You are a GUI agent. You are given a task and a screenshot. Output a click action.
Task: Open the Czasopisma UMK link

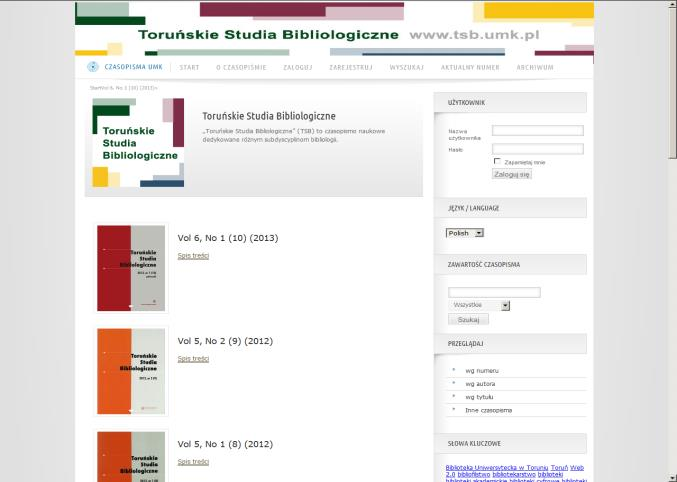click(x=133, y=67)
